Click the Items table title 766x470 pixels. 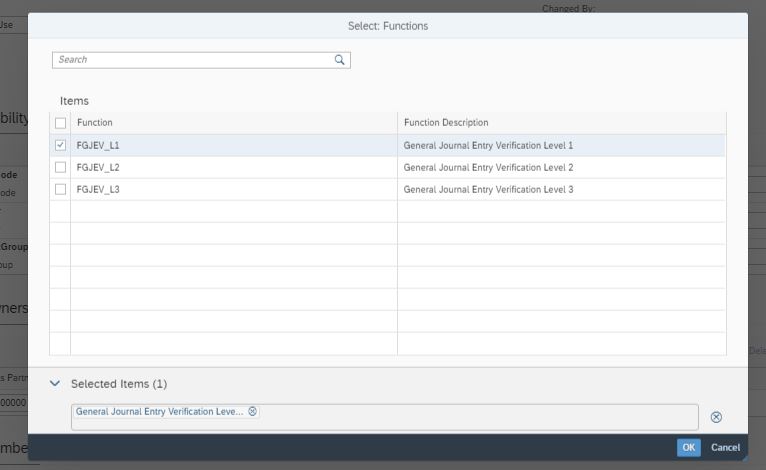pyautogui.click(x=74, y=101)
